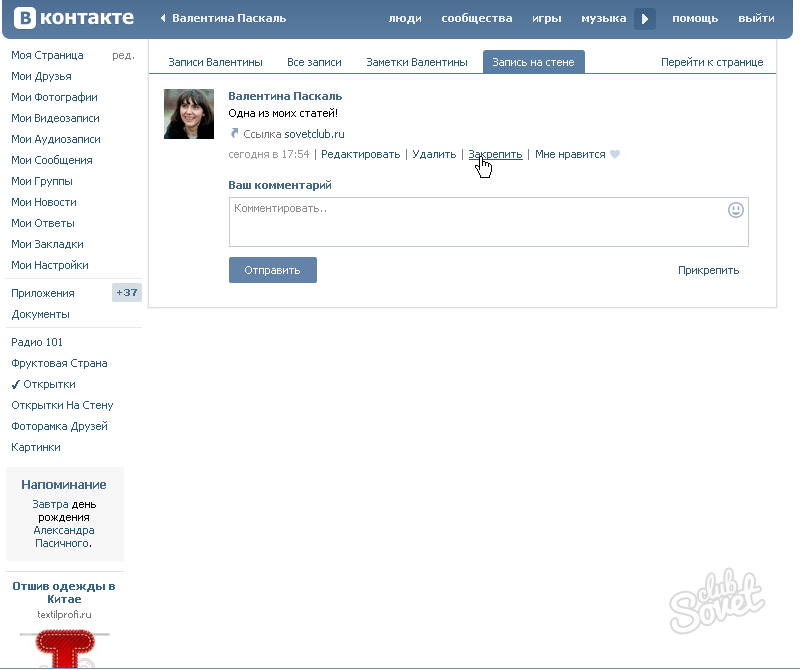Image resolution: width=800 pixels, height=670 pixels.
Task: Click into the Комментировать text field
Action: pyautogui.click(x=475, y=222)
